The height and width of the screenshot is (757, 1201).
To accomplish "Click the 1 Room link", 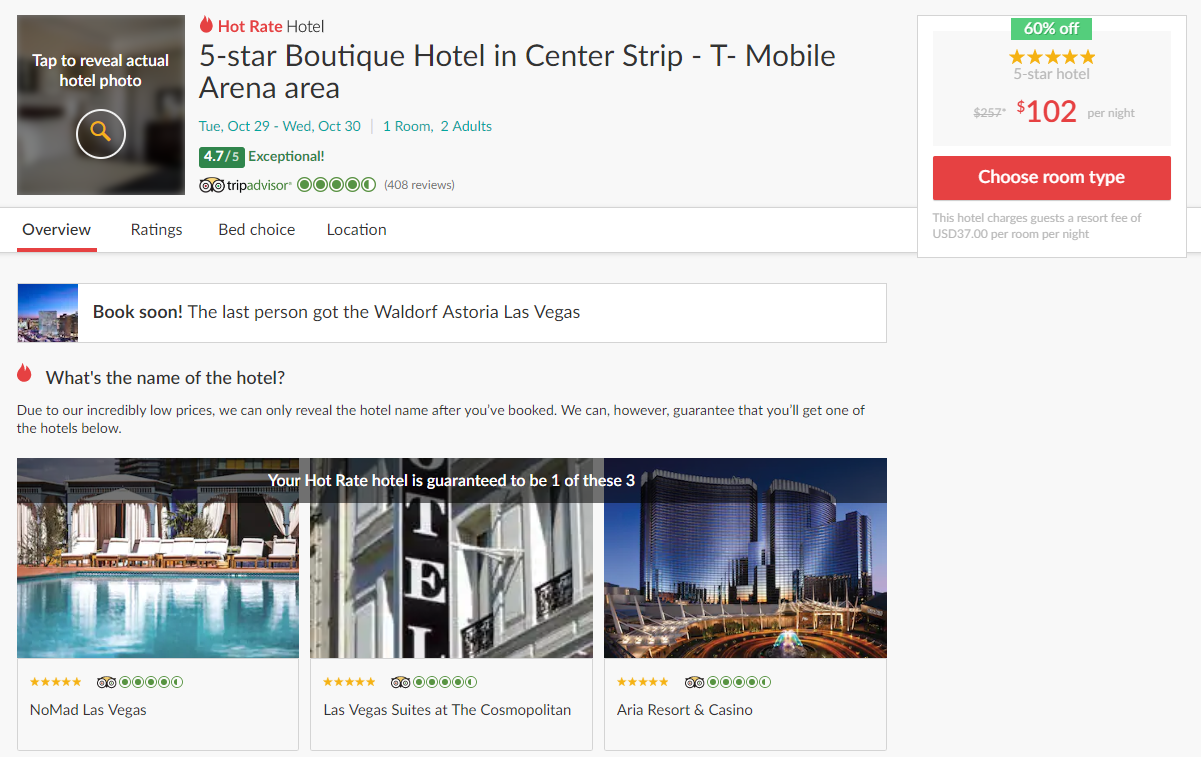I will (408, 126).
